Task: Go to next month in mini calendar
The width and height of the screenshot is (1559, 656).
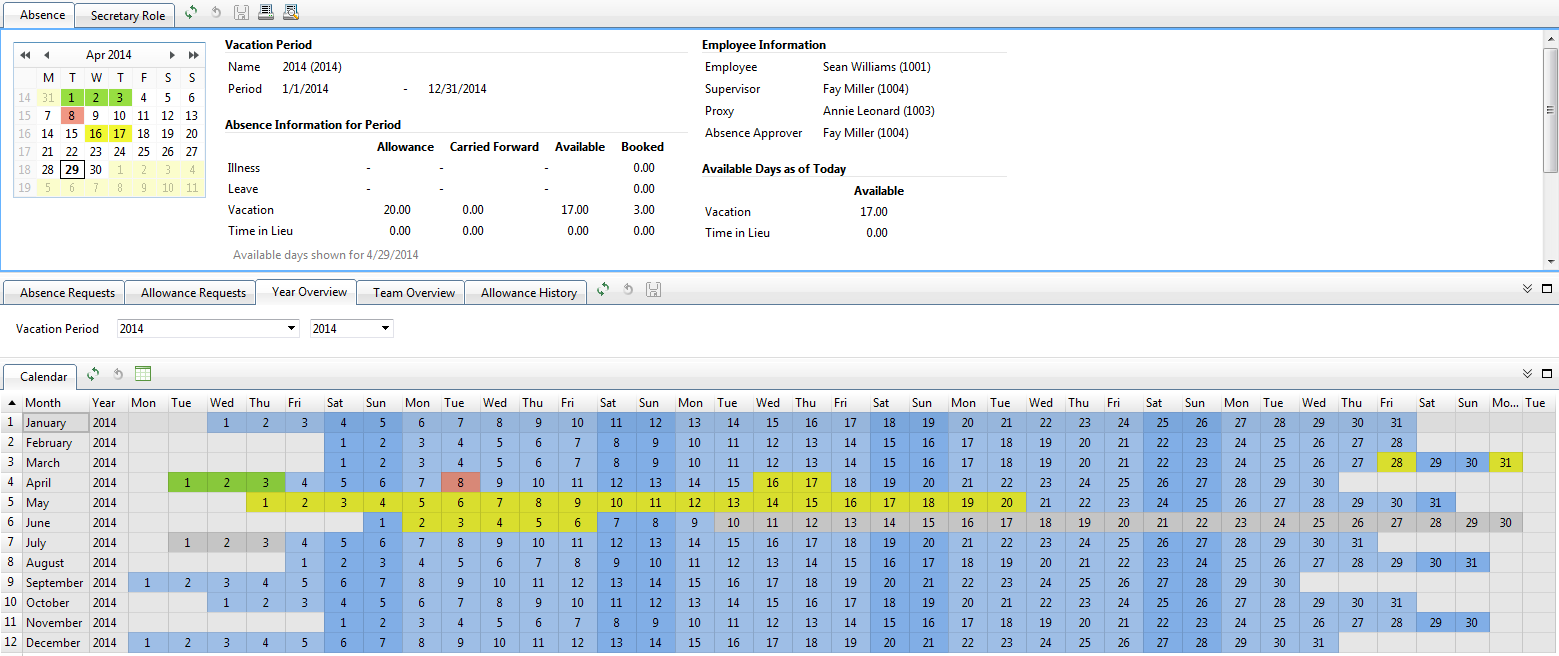Action: pos(172,55)
